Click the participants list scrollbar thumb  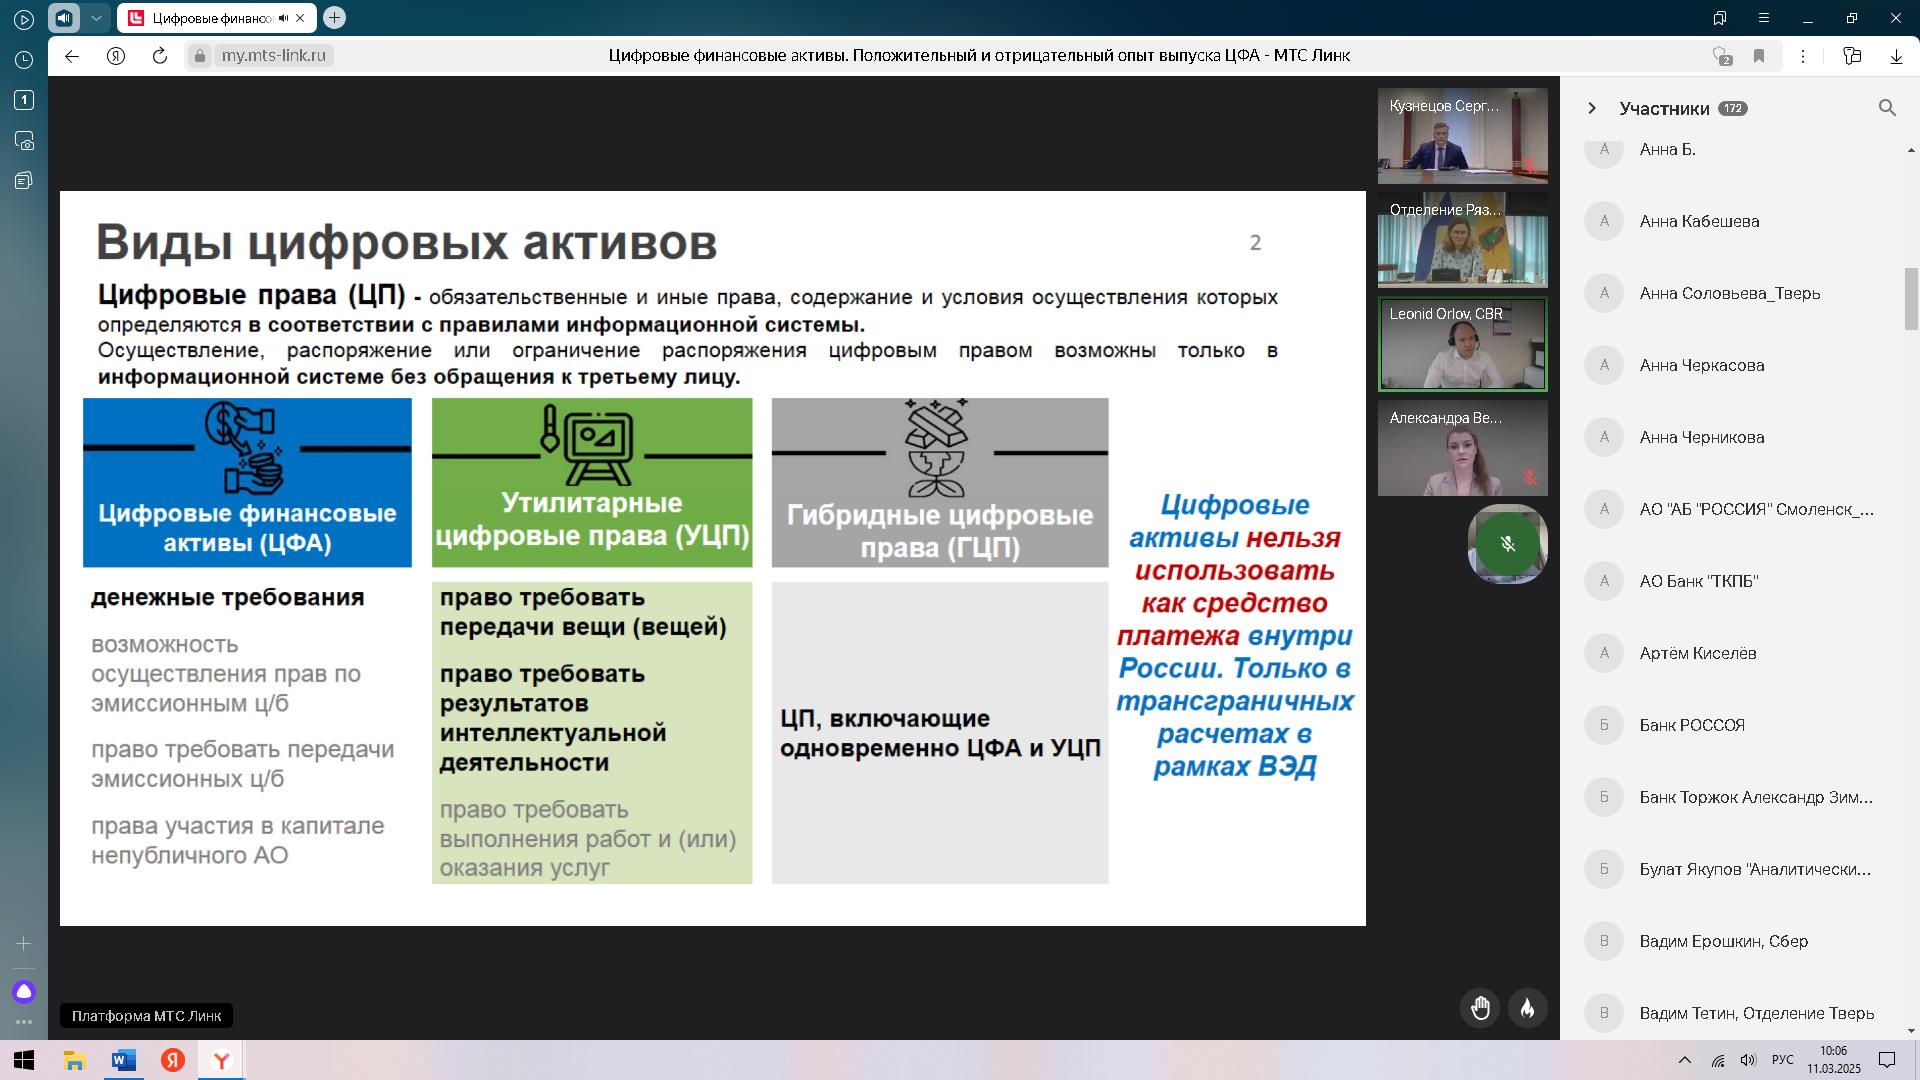(1910, 298)
